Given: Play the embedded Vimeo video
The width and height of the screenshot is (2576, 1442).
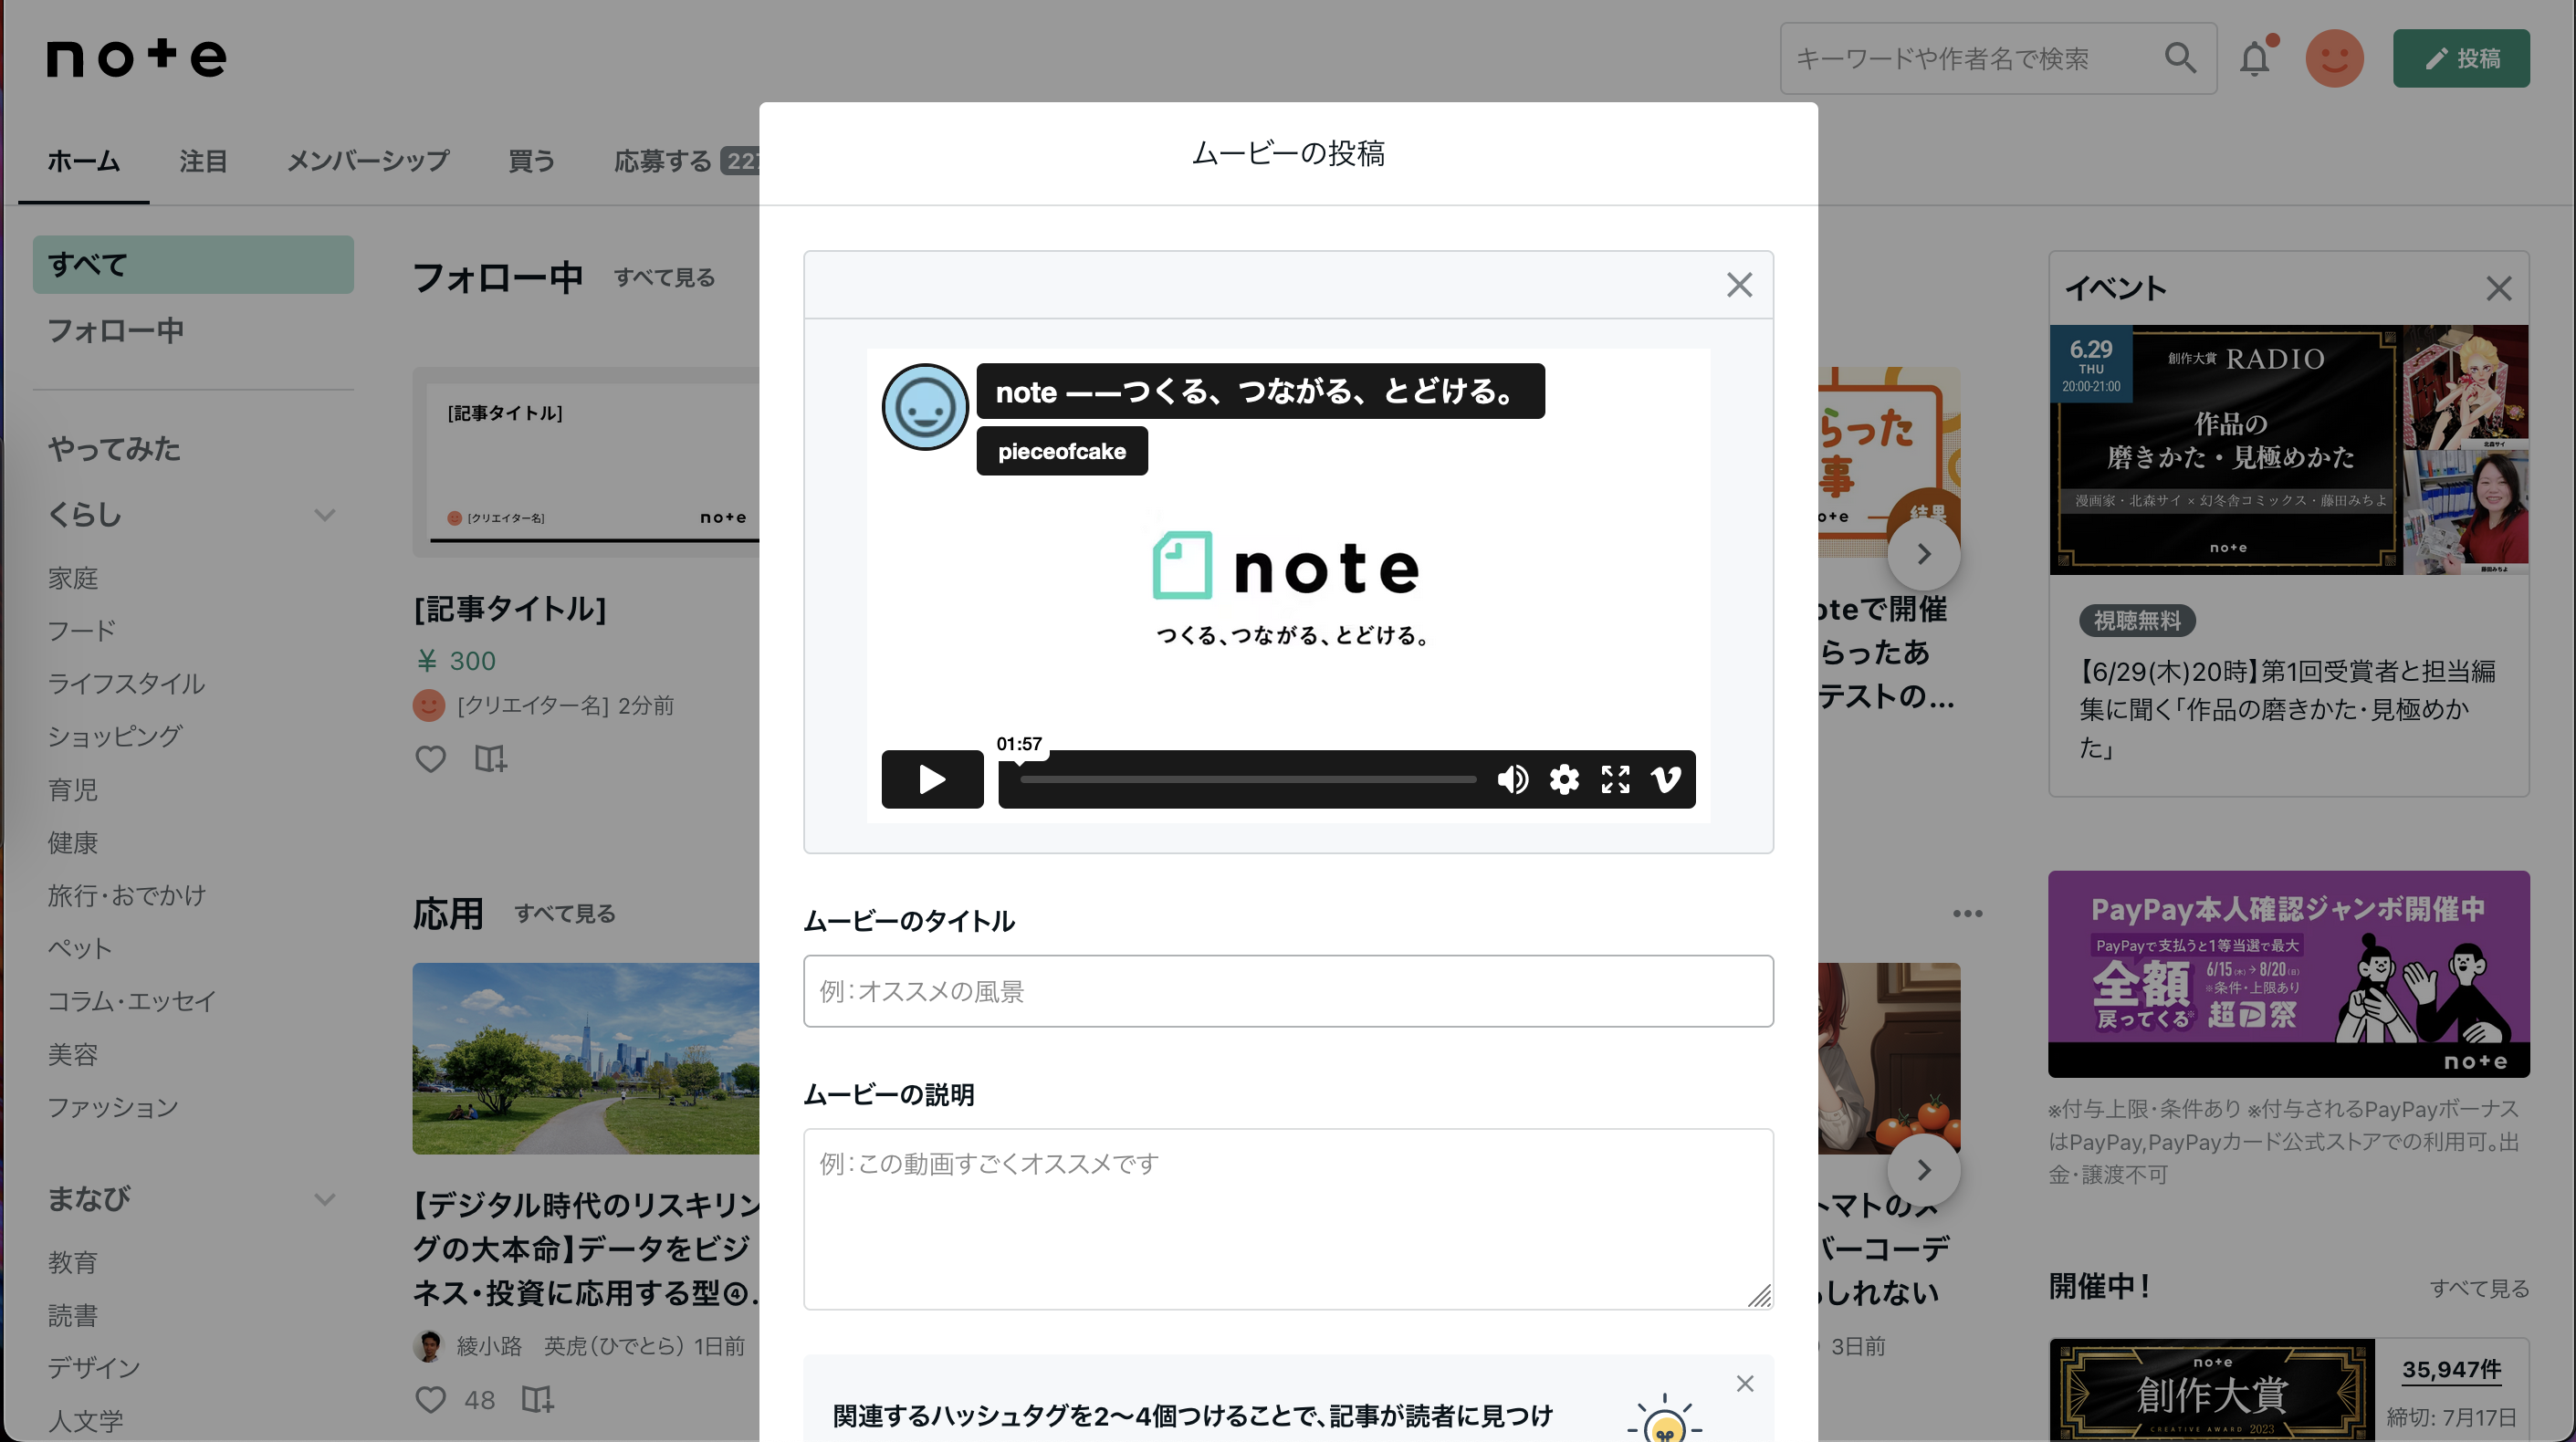Looking at the screenshot, I should [x=932, y=779].
